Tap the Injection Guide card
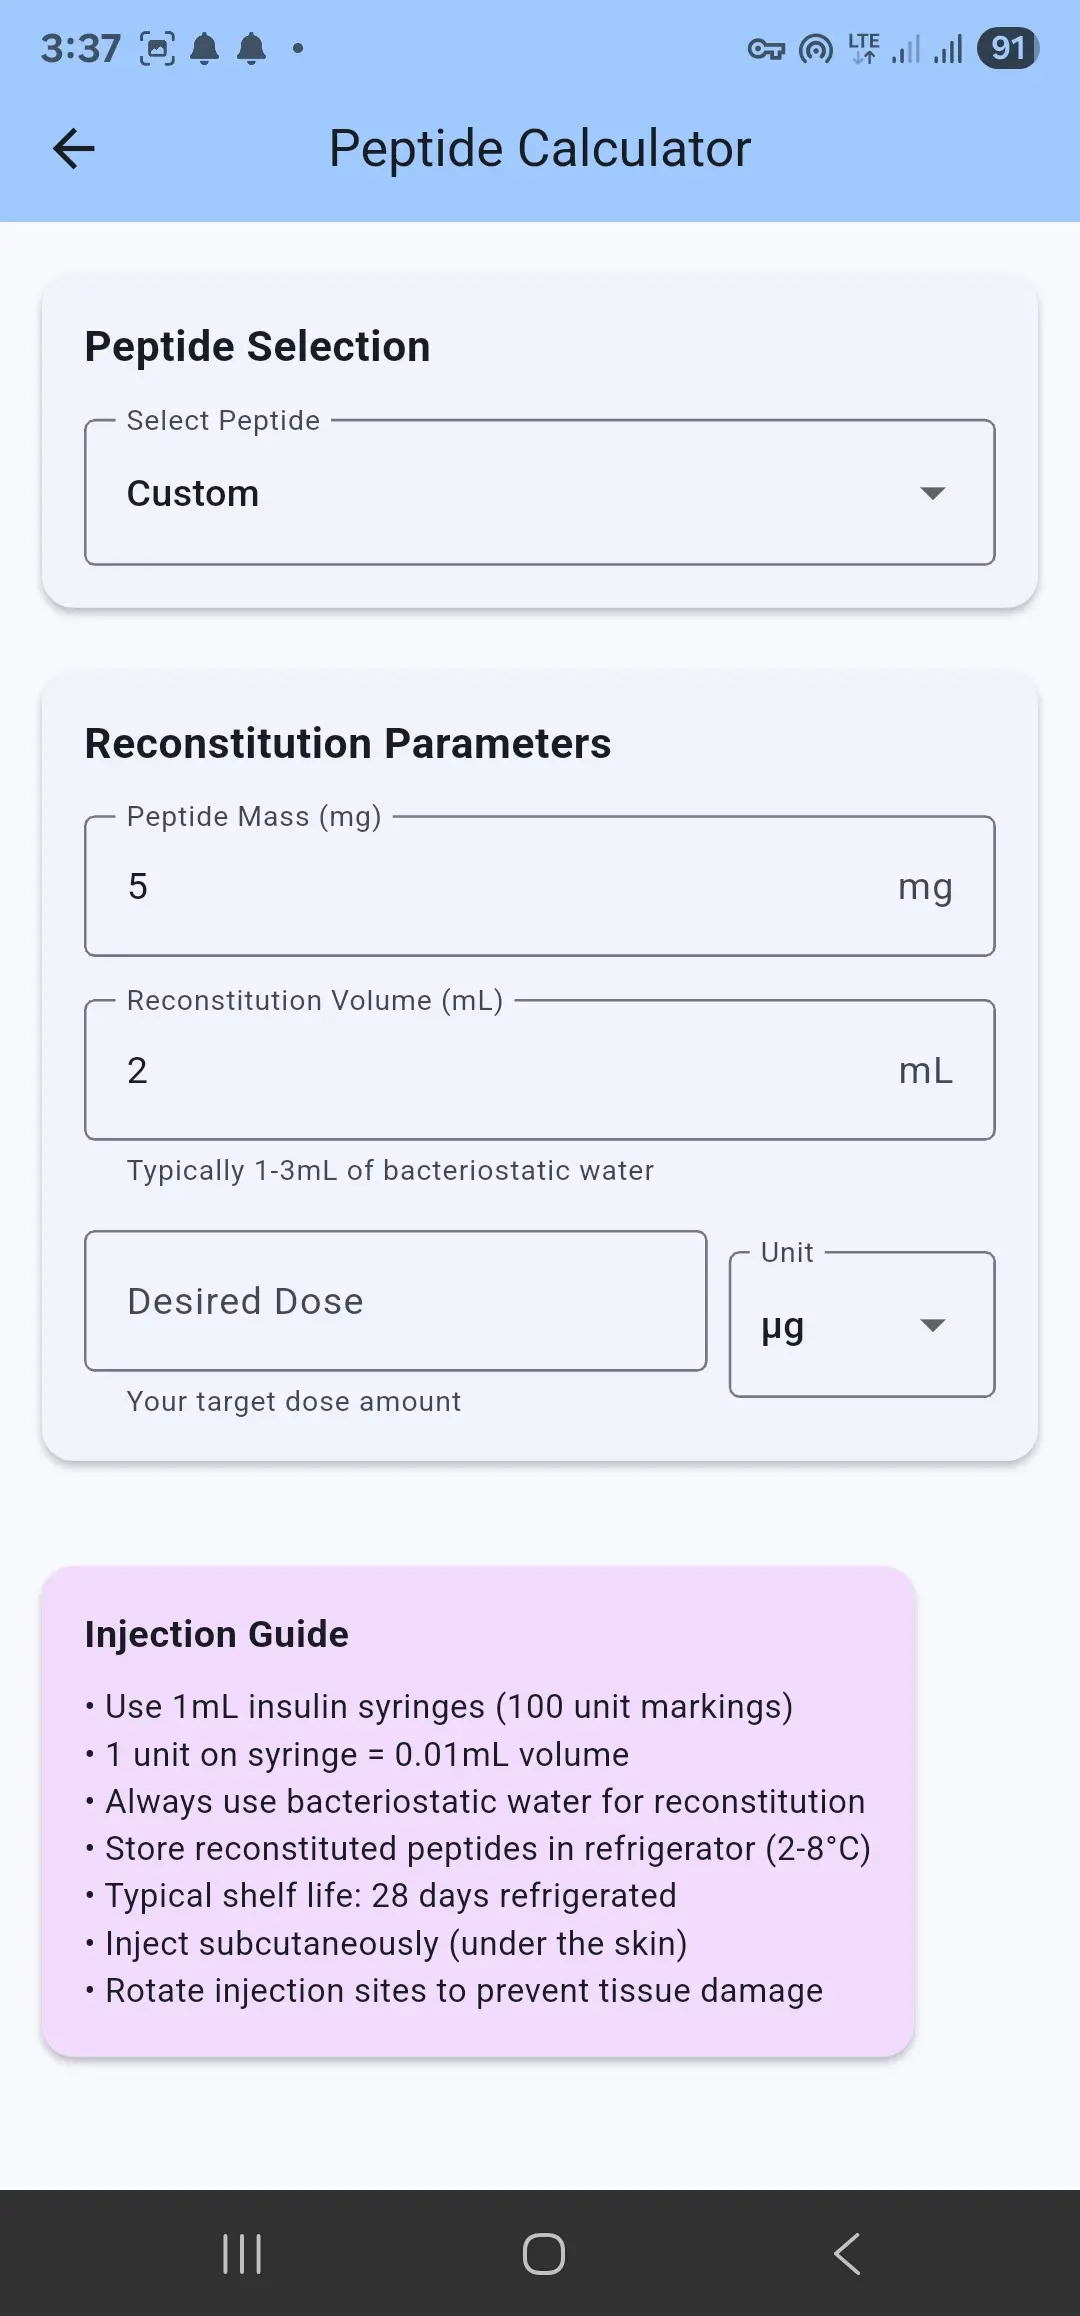 point(478,1812)
